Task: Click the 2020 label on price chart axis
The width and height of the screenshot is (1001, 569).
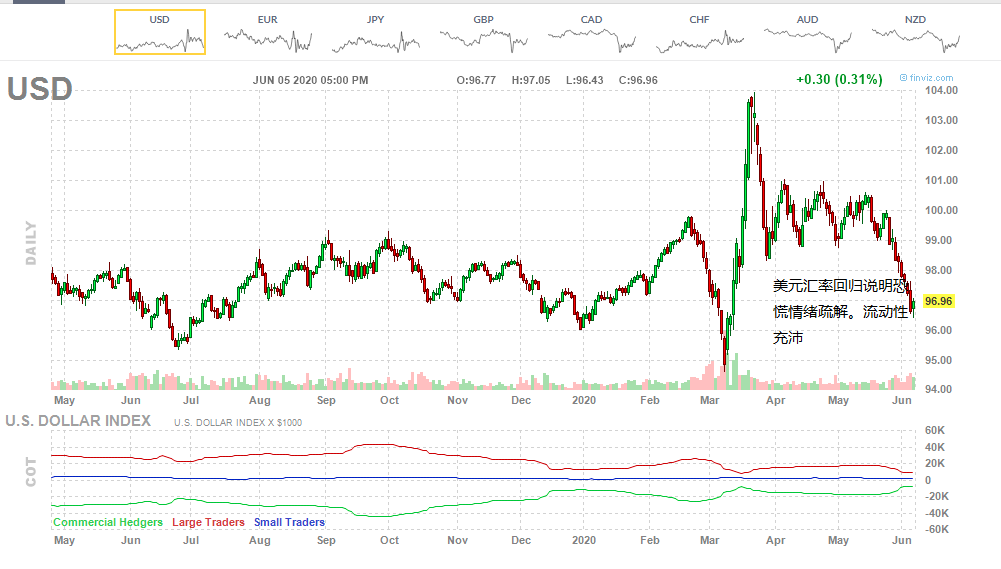Action: (583, 400)
